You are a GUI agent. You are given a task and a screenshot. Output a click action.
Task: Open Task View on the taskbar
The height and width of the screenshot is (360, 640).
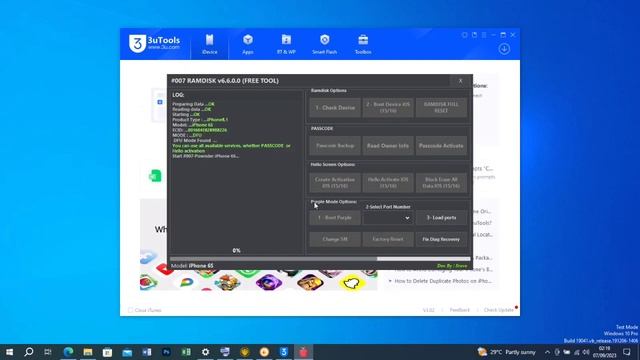48,352
